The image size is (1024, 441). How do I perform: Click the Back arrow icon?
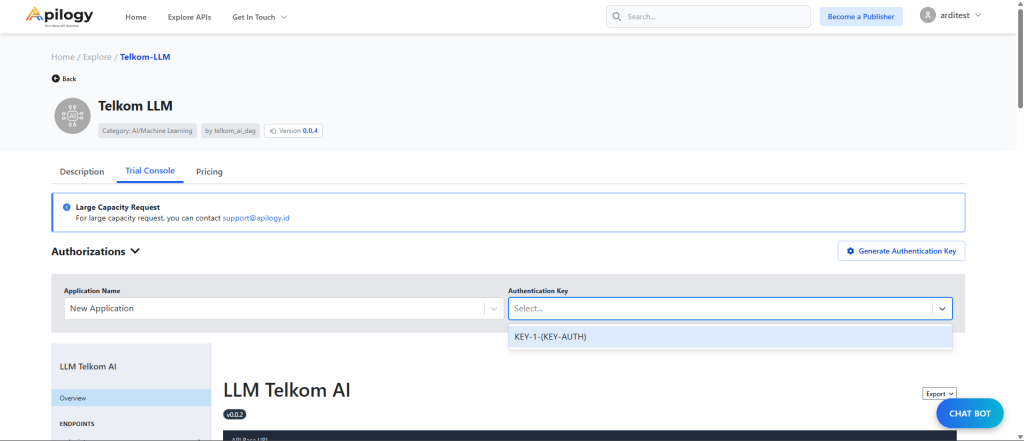[56, 78]
